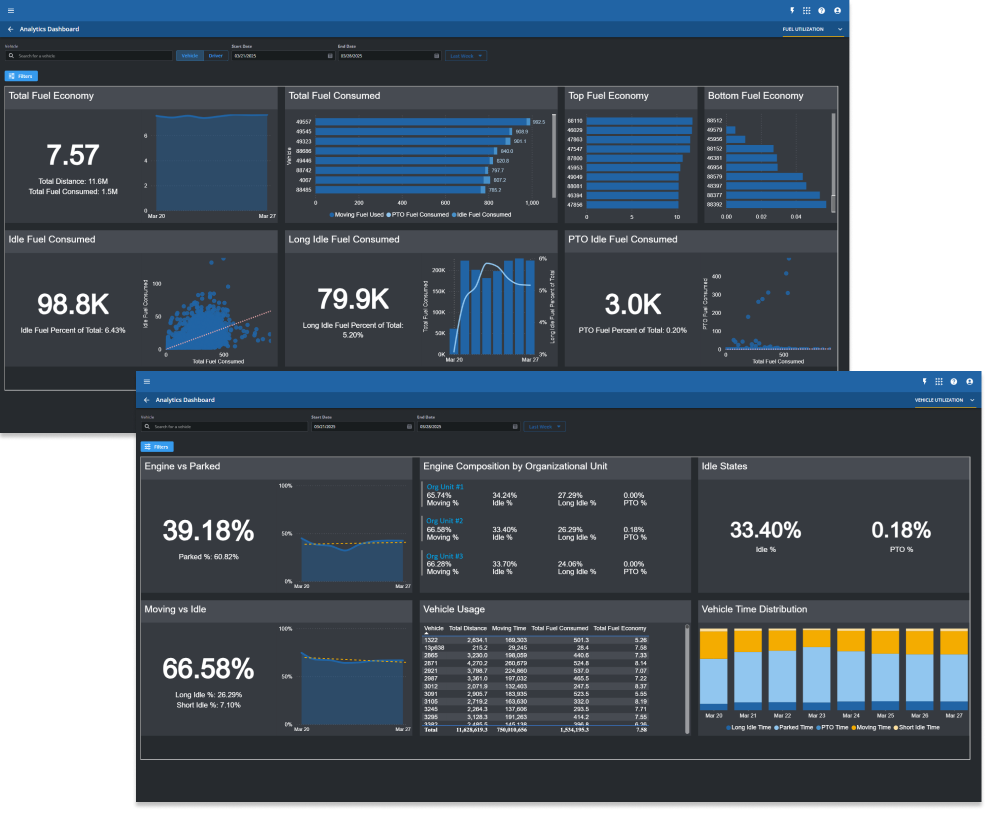This screenshot has height=815, width=1000.
Task: Click lightning bolt icon in upper window
Action: coord(791,10)
